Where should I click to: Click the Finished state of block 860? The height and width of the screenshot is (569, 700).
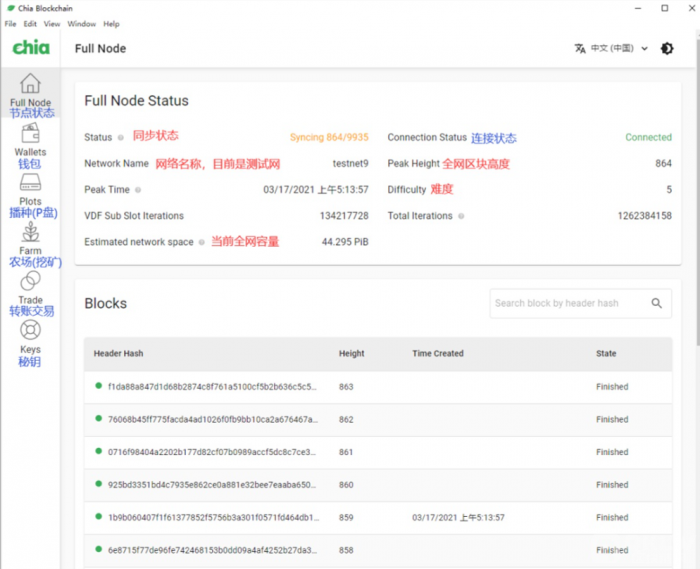pos(612,485)
